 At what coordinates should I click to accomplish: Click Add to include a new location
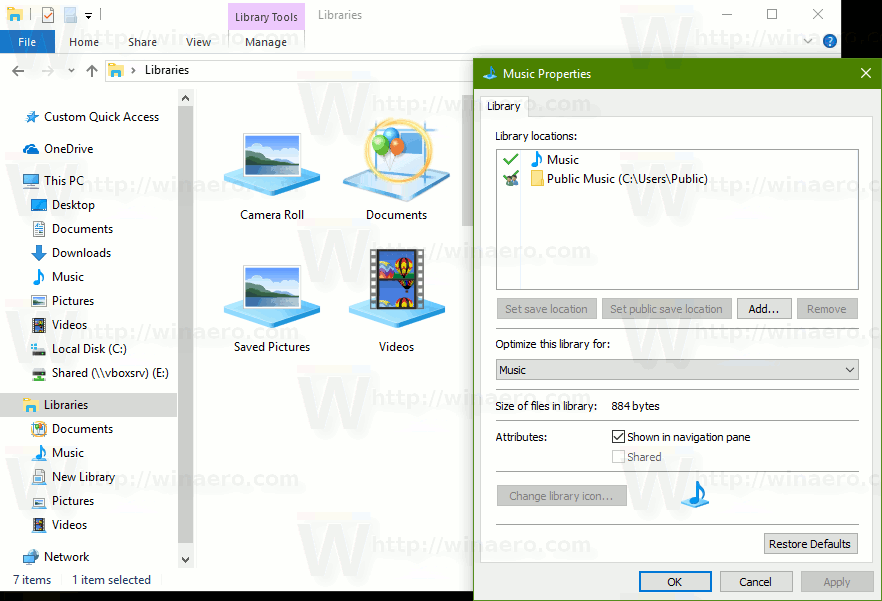pyautogui.click(x=764, y=308)
